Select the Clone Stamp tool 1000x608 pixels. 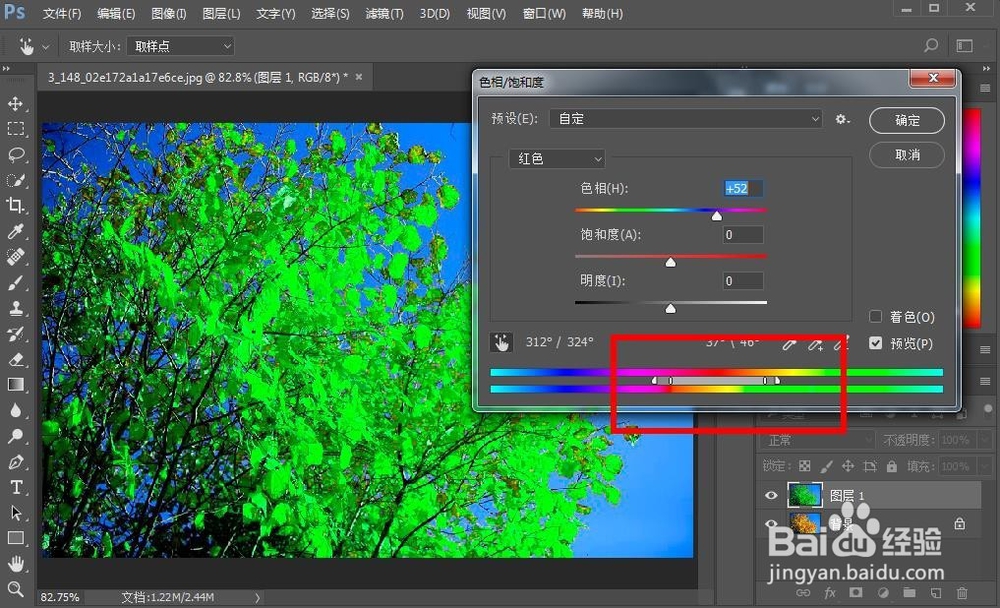click(x=15, y=308)
